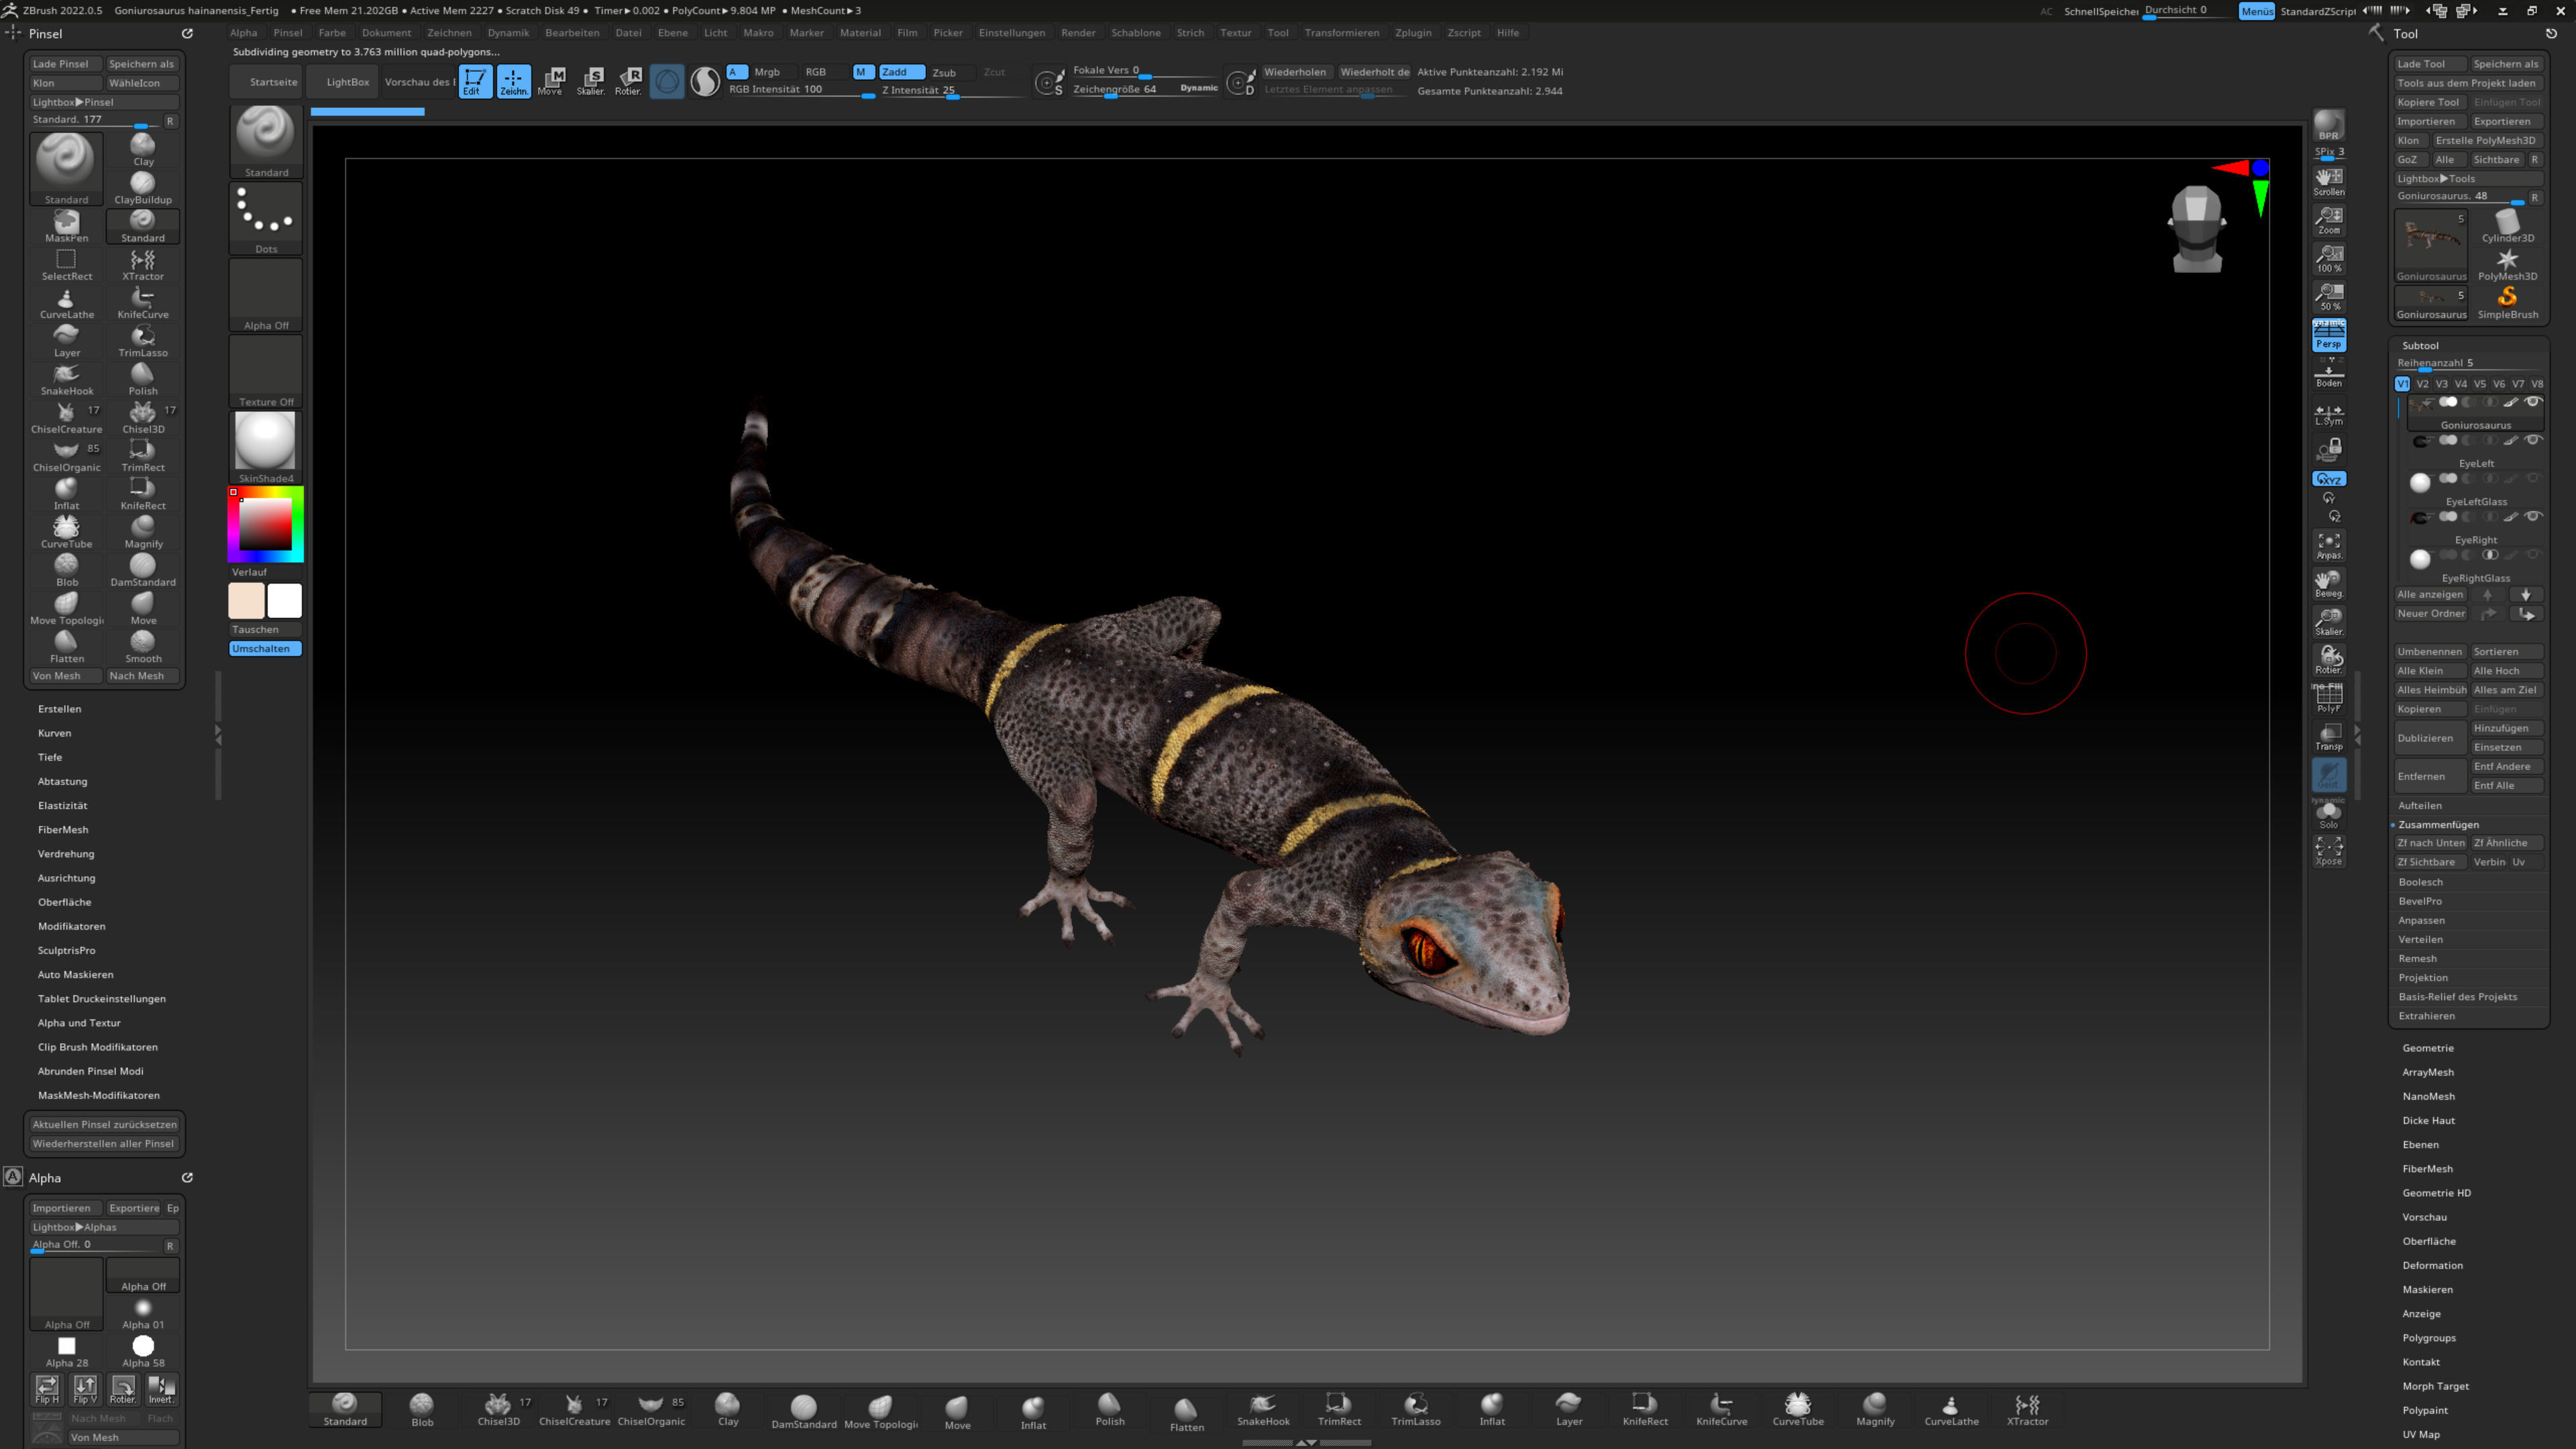
Task: Open the LightBox tab
Action: [x=347, y=82]
